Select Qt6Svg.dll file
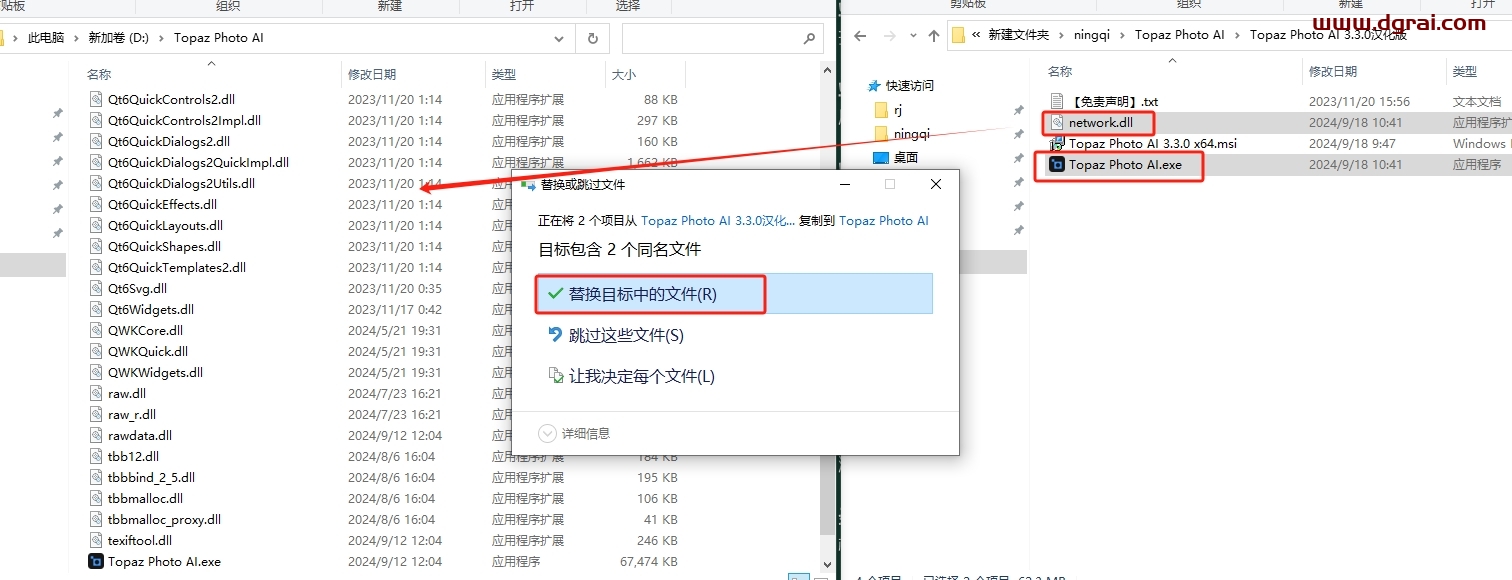The height and width of the screenshot is (580, 1512). point(137,288)
